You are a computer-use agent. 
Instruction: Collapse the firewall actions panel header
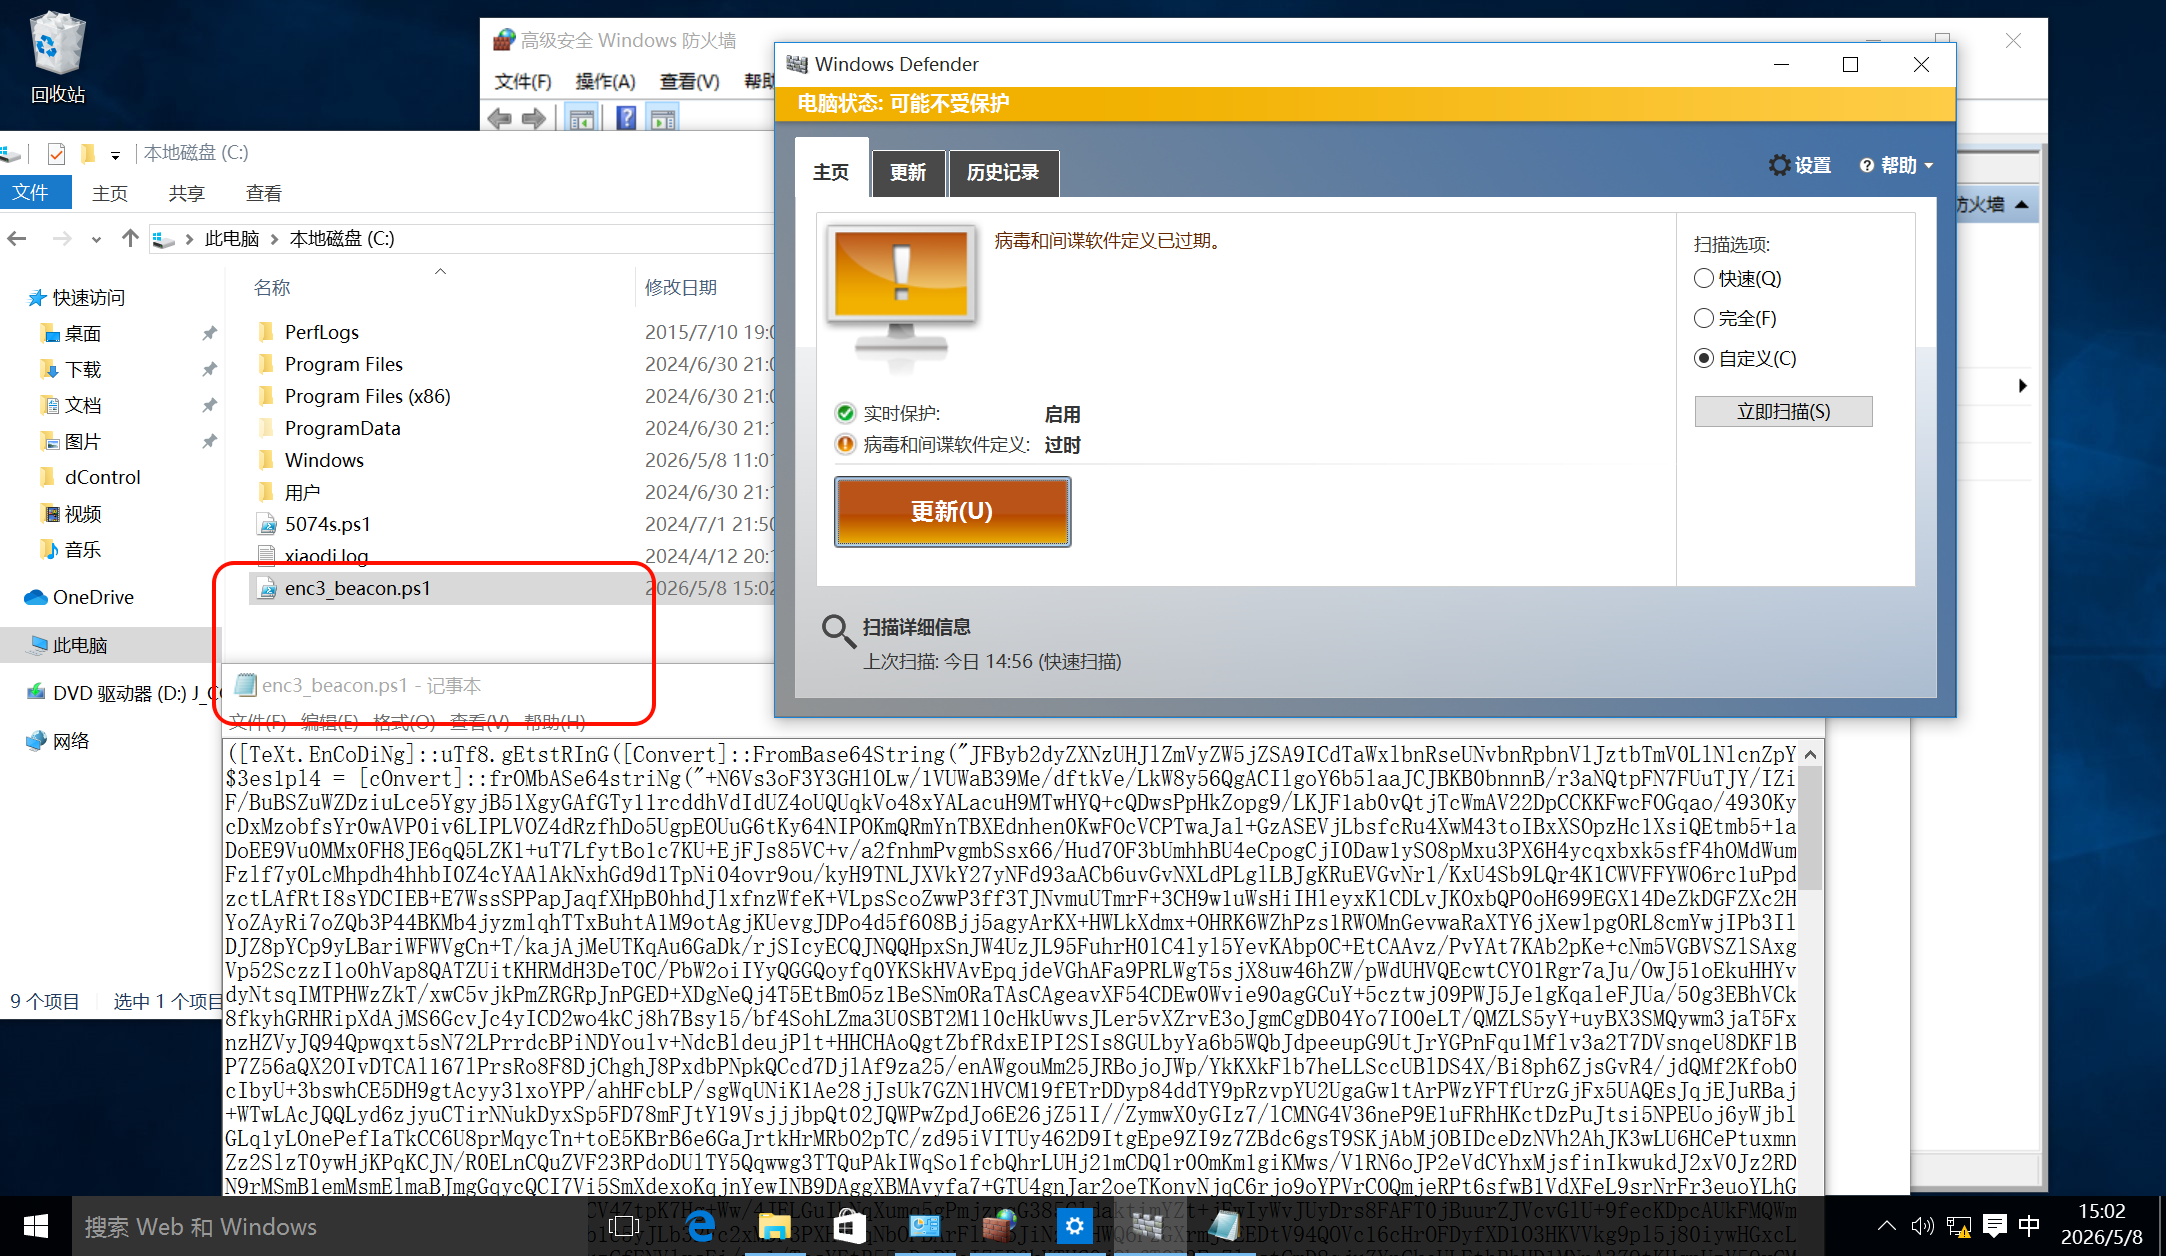tap(2021, 204)
